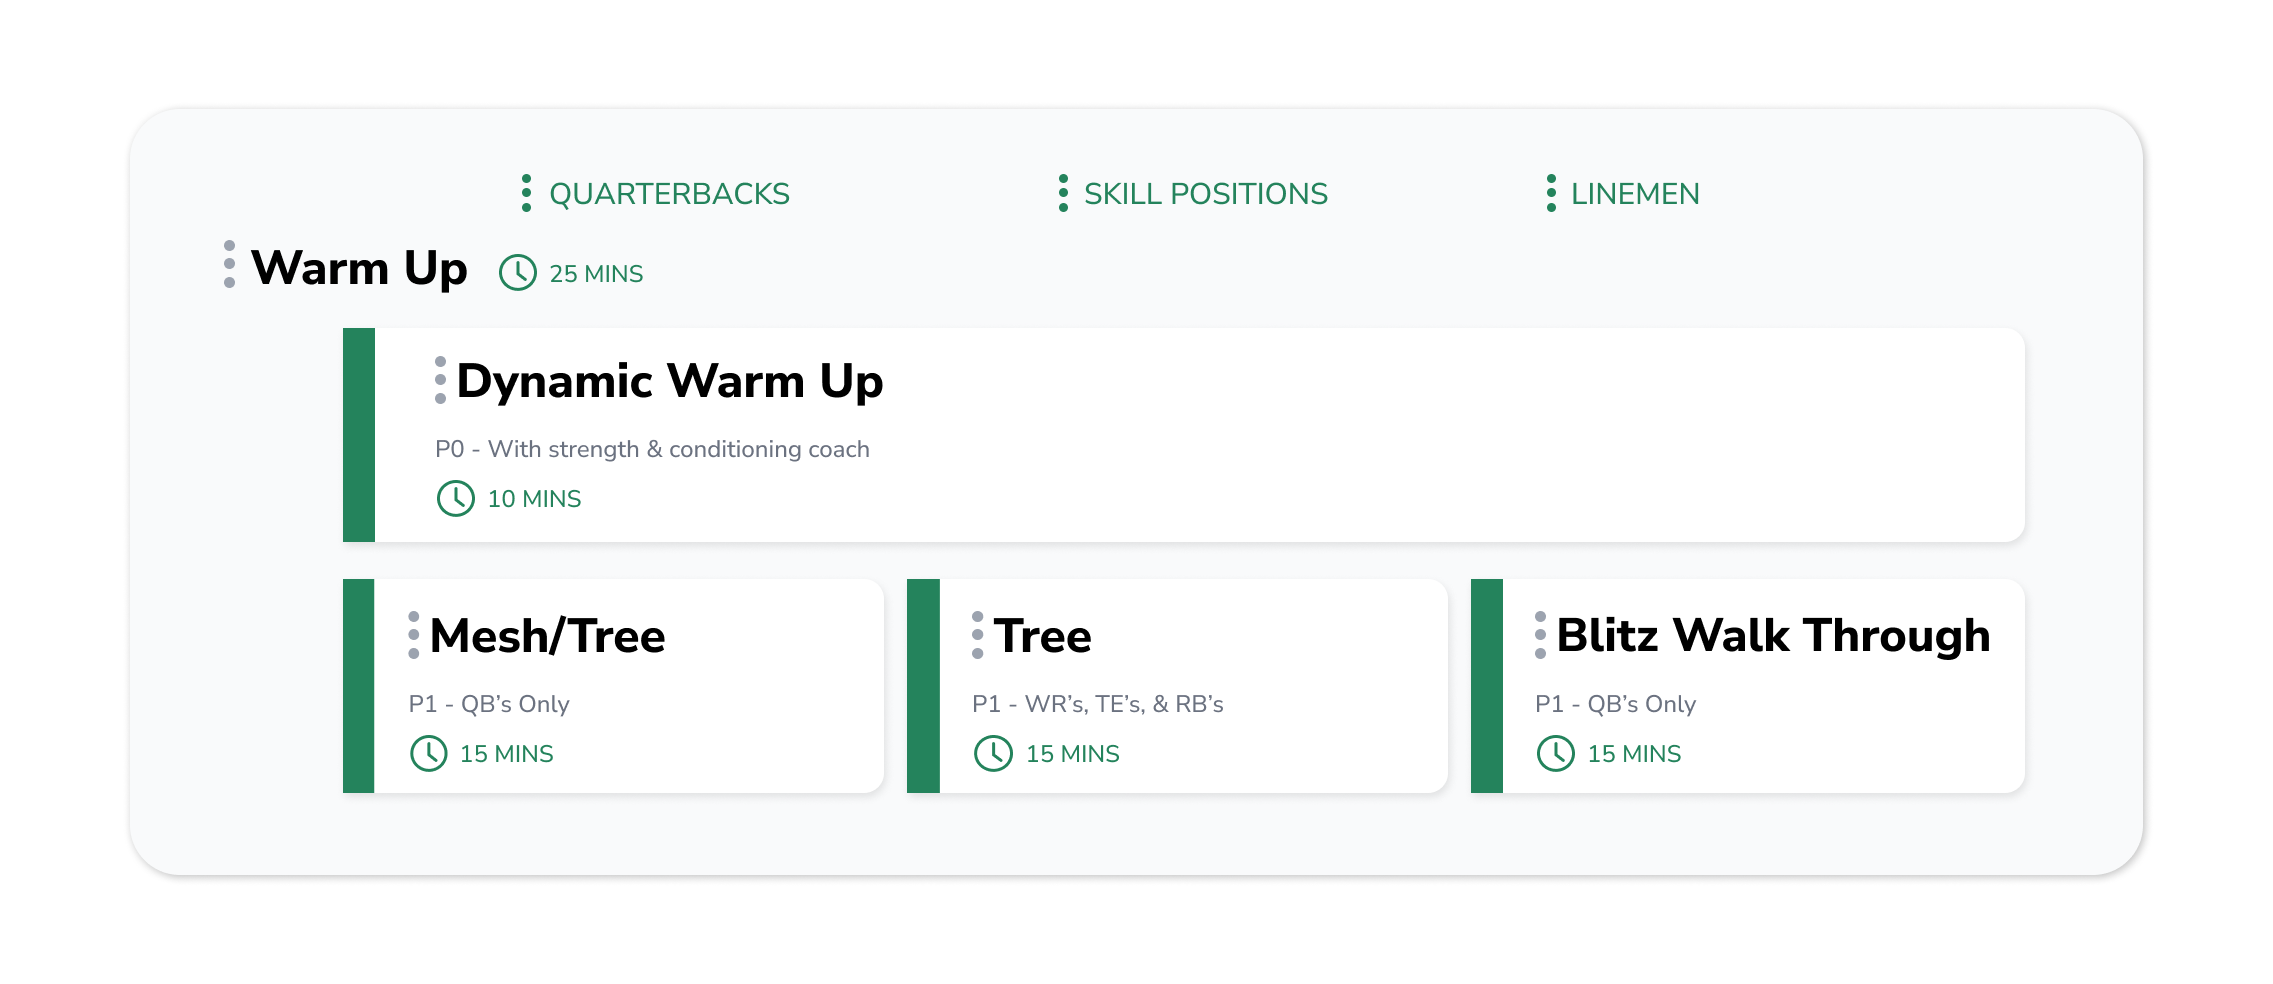
Task: Open the SKILL POSITIONS three-dot menu
Action: pyautogui.click(x=1063, y=193)
